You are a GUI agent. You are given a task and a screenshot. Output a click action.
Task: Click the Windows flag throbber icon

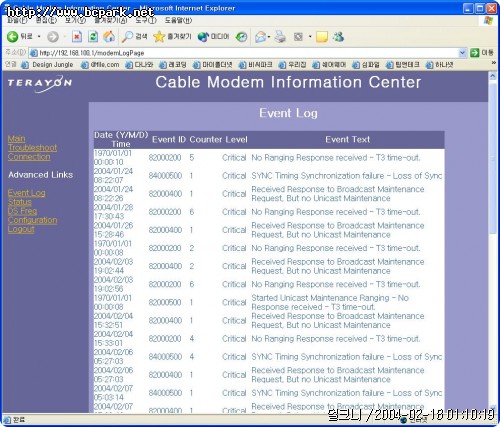pyautogui.click(x=488, y=21)
